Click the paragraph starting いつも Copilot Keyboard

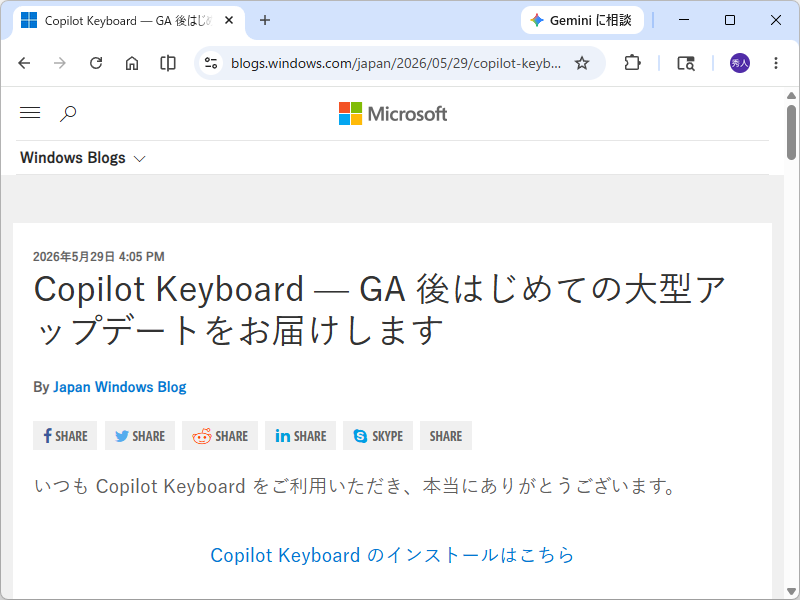pos(356,486)
